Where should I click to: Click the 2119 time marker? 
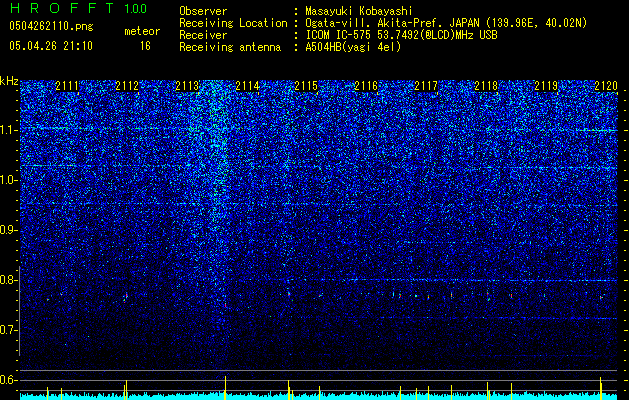(546, 86)
